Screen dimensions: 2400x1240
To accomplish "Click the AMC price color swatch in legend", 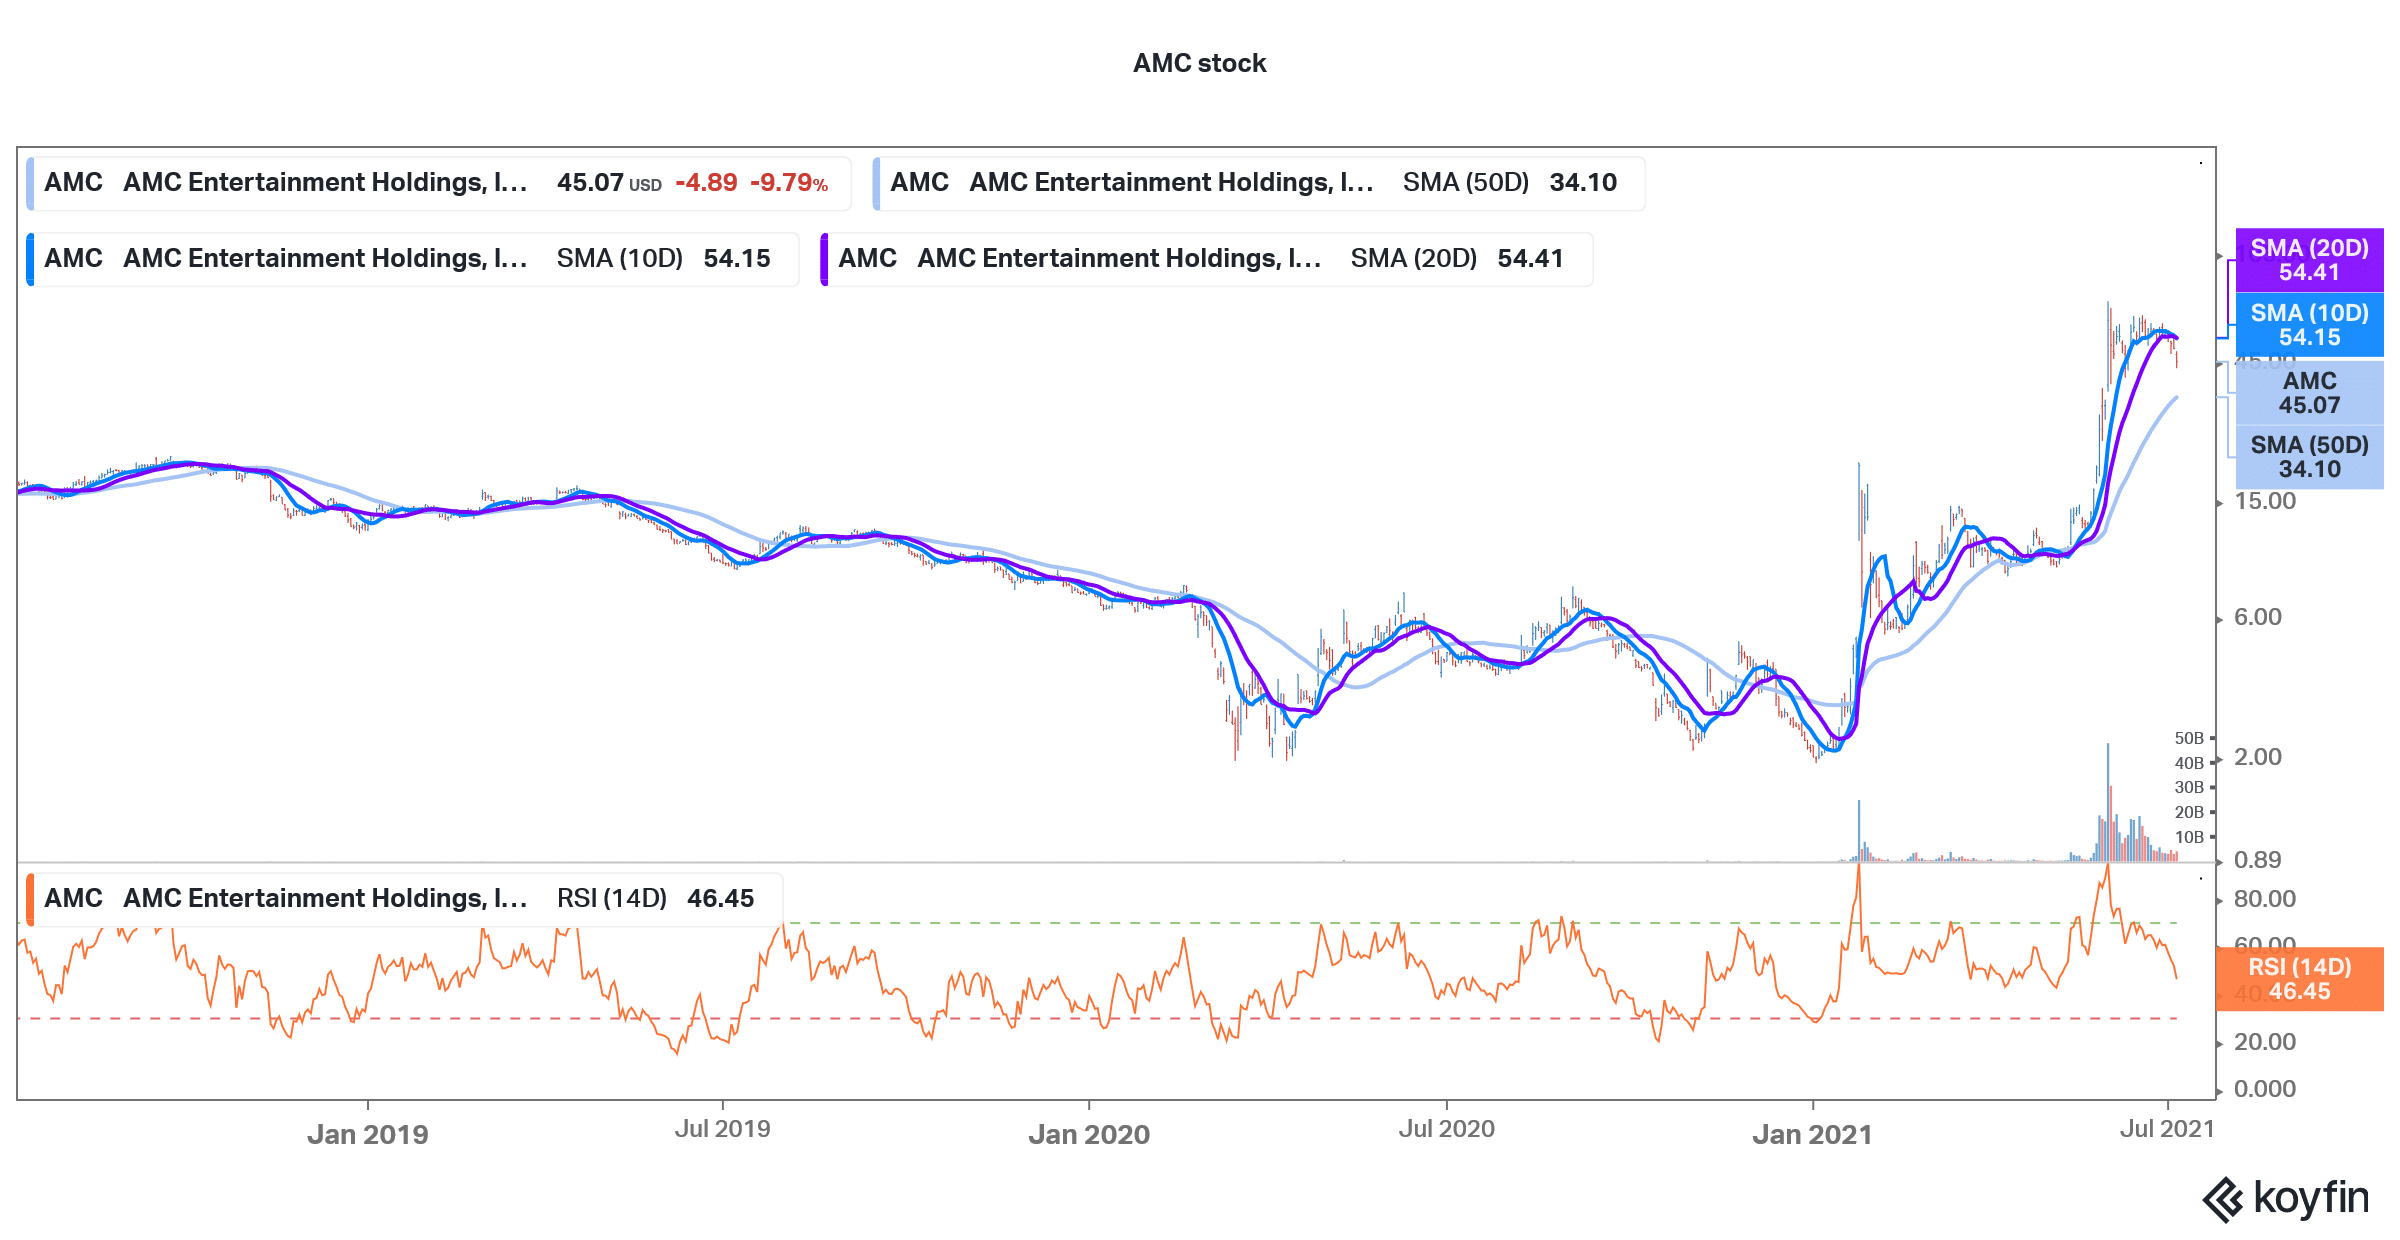I will point(30,183).
